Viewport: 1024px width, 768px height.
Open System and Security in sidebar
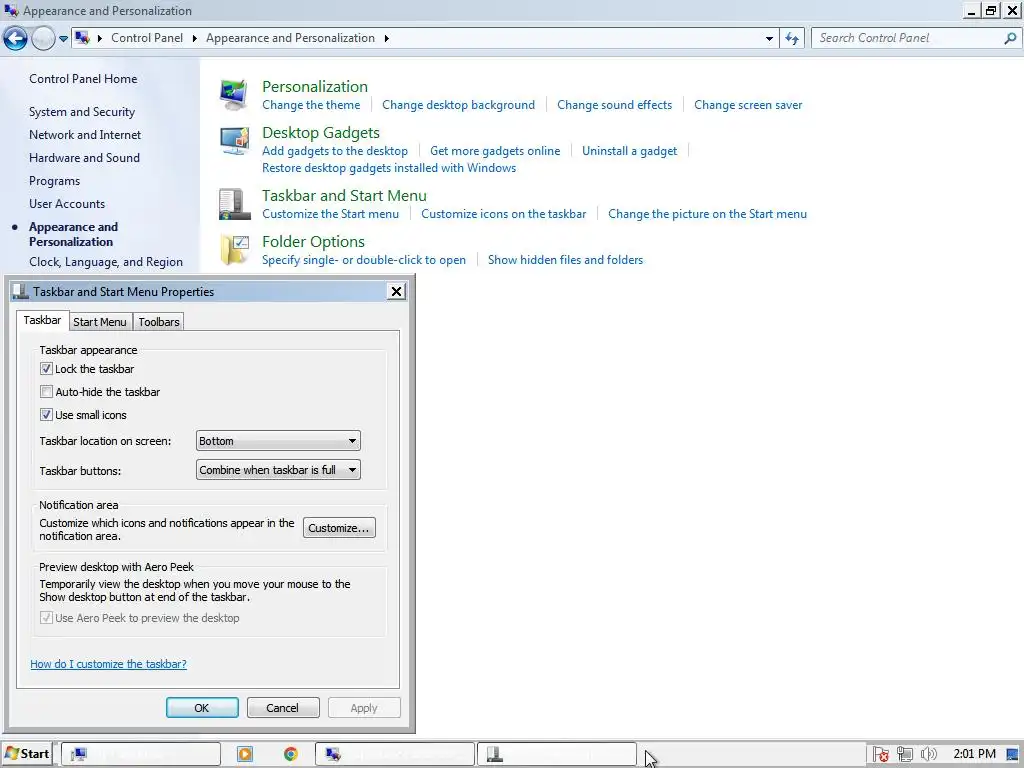tap(82, 112)
